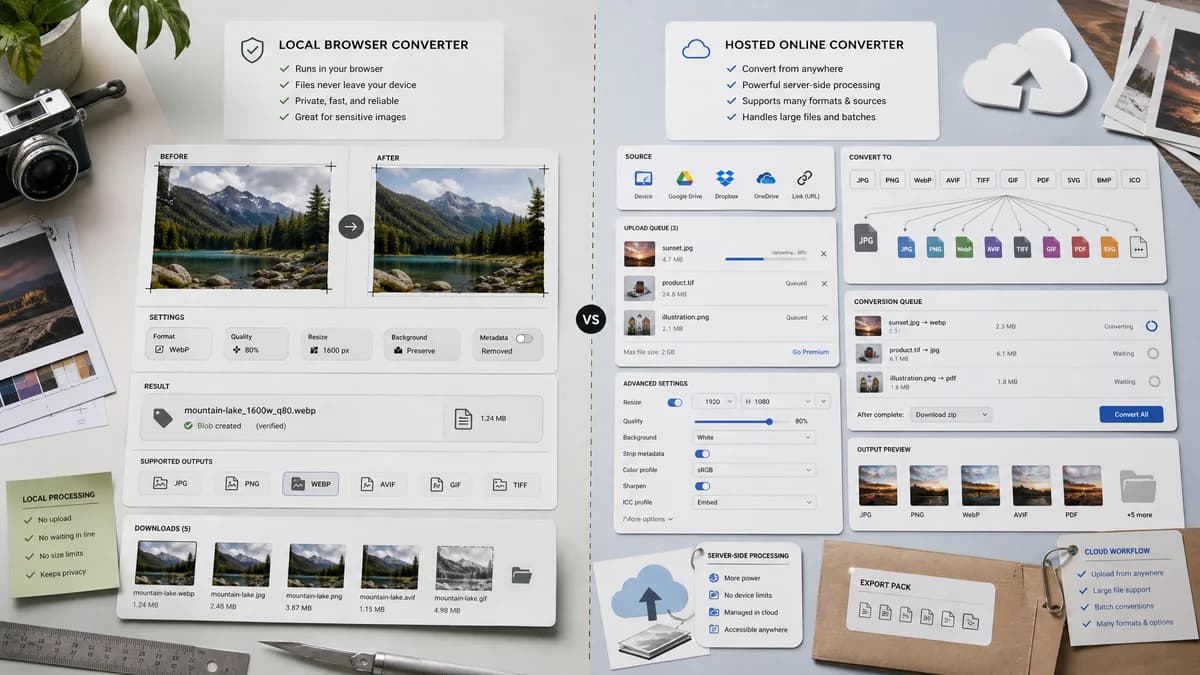Select radio for sunset.jpg → webp conversion

point(1152,326)
